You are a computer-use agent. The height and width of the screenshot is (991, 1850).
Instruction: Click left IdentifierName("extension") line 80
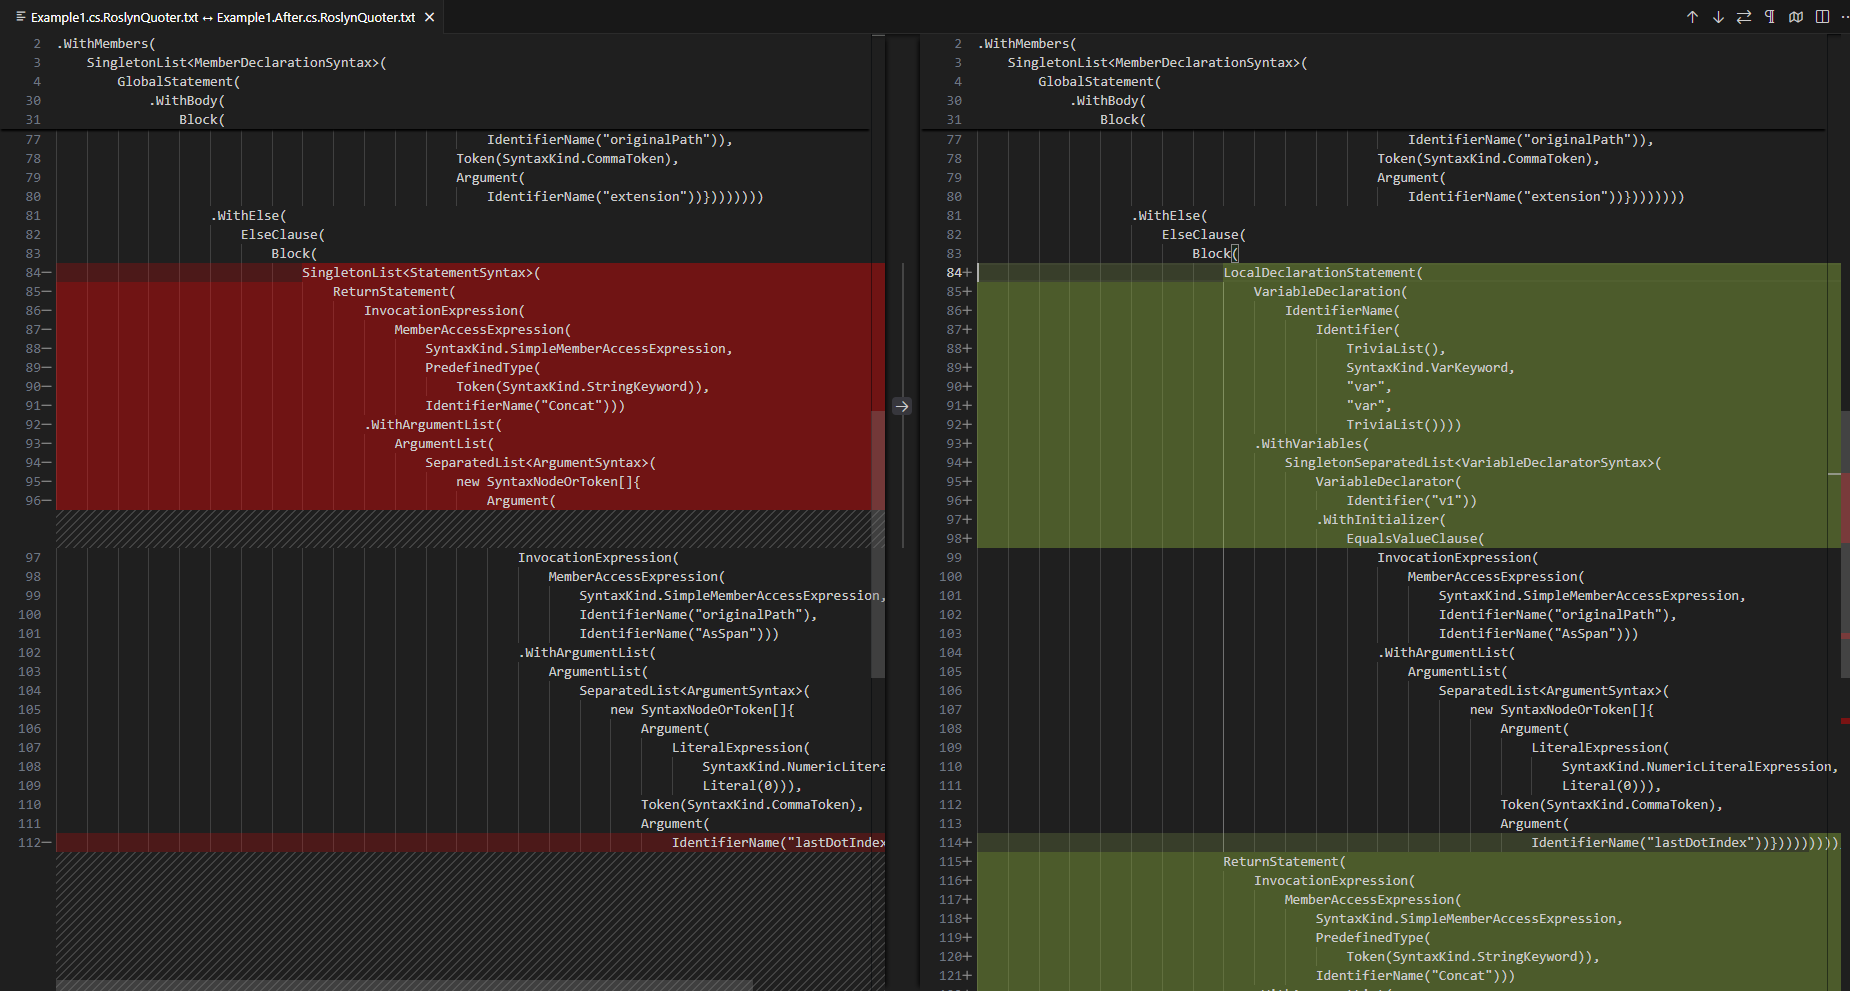pos(625,196)
